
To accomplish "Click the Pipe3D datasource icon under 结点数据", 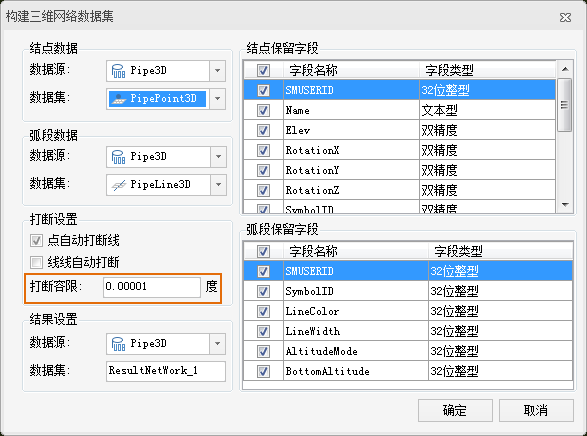I will click(x=118, y=71).
